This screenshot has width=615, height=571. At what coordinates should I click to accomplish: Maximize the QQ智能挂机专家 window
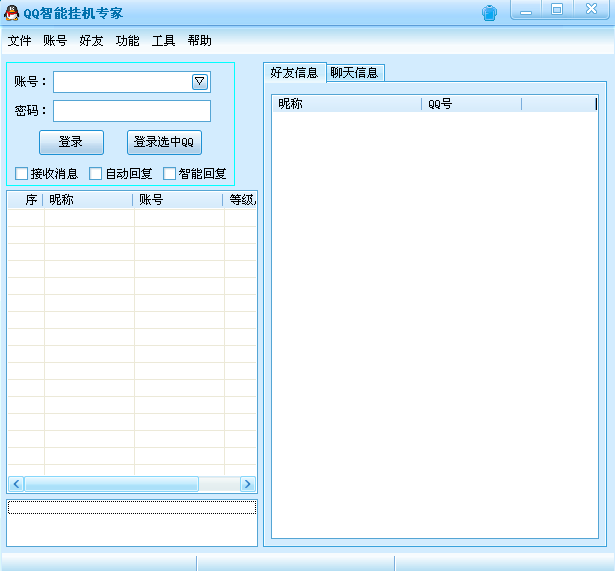557,10
